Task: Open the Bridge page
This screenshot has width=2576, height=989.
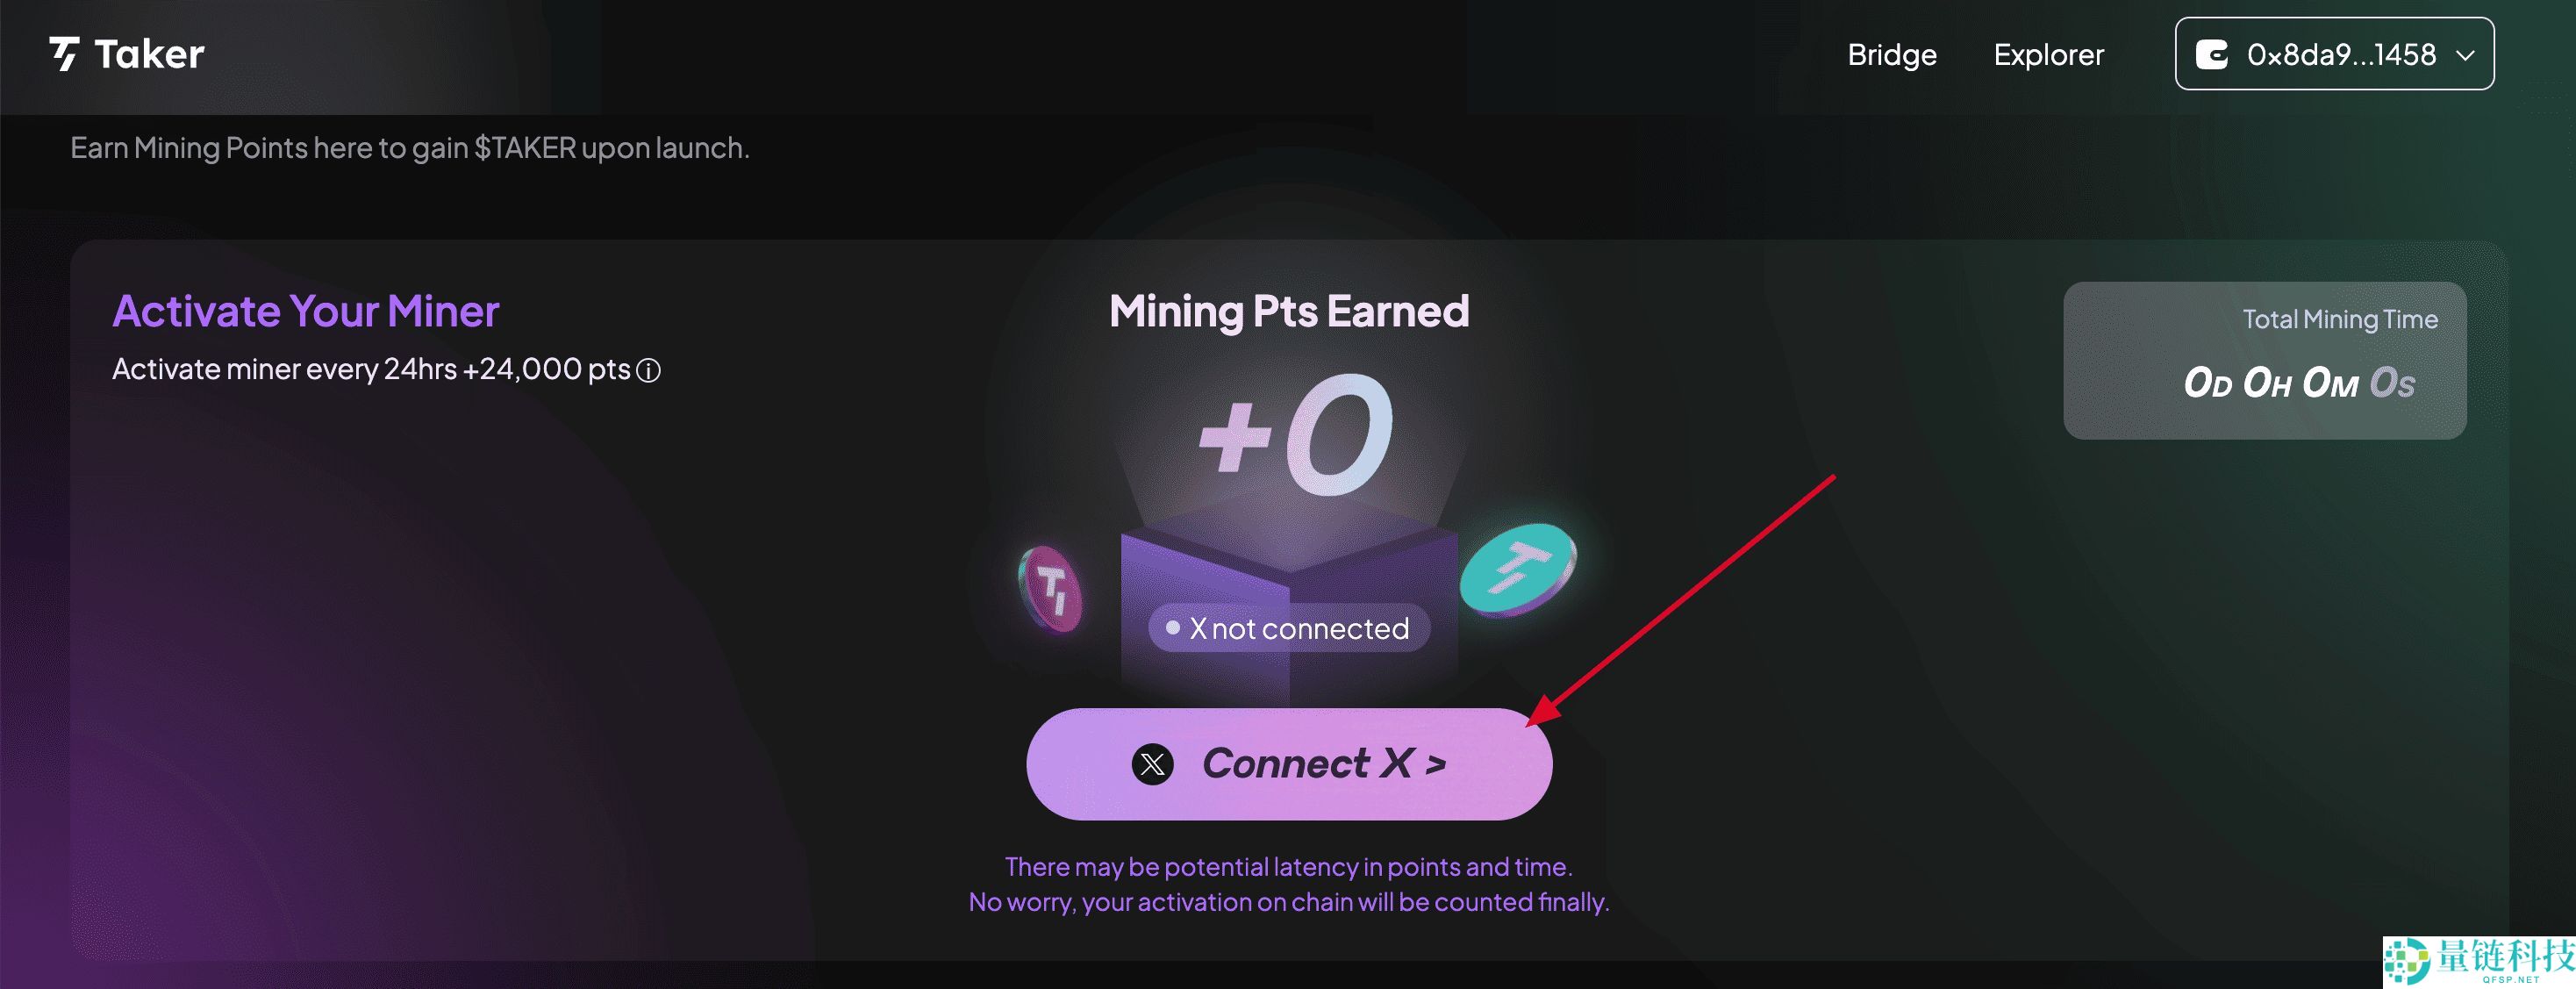Action: tap(1891, 54)
